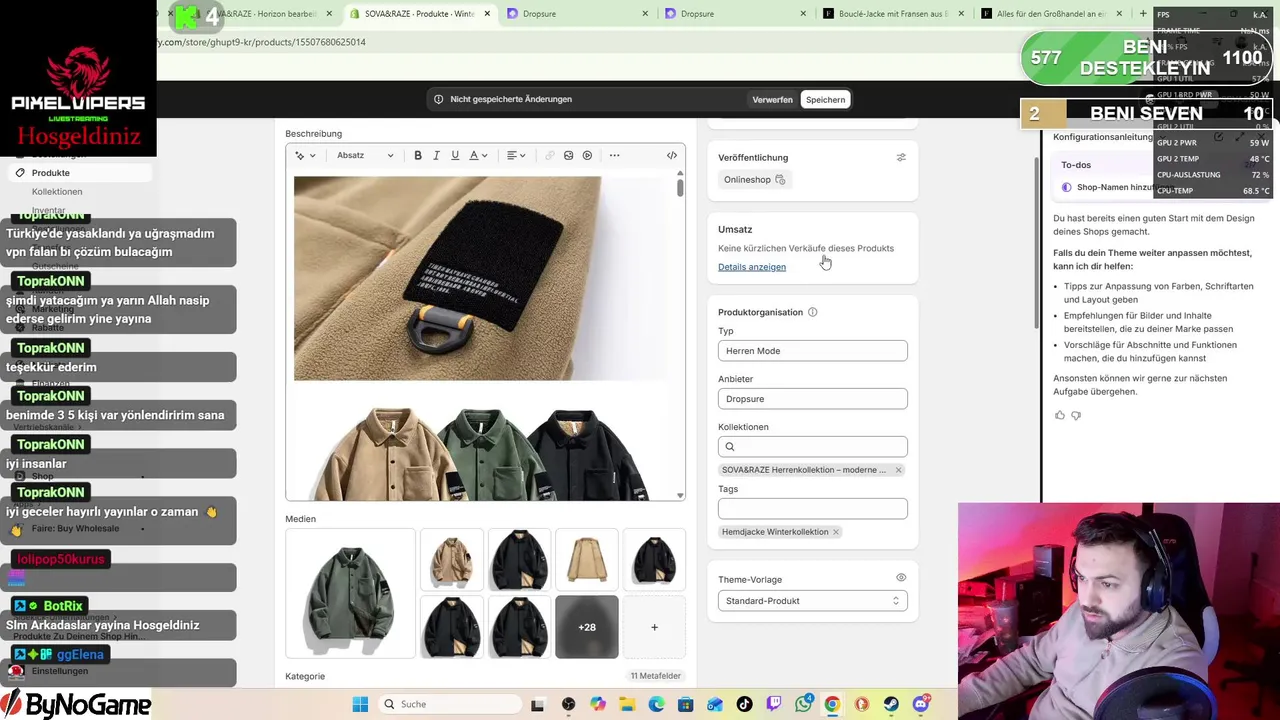Remove the Hemdjacke Winterkollektion tag
The width and height of the screenshot is (1280, 720).
[835, 532]
